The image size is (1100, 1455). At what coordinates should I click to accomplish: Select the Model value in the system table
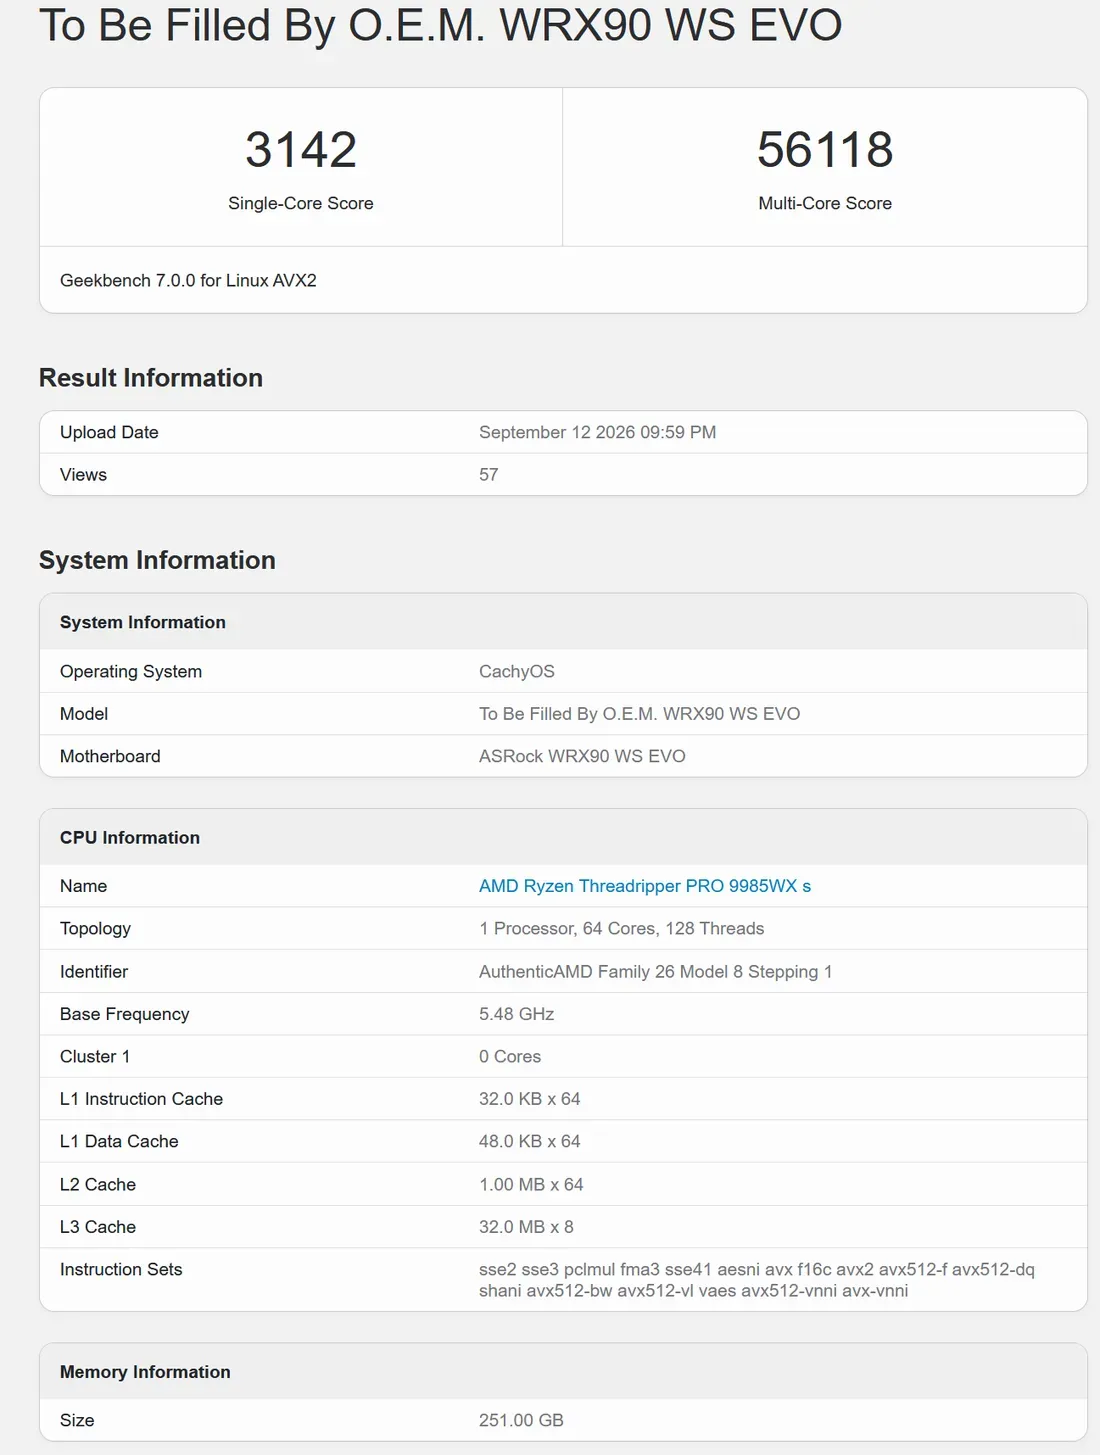(640, 714)
